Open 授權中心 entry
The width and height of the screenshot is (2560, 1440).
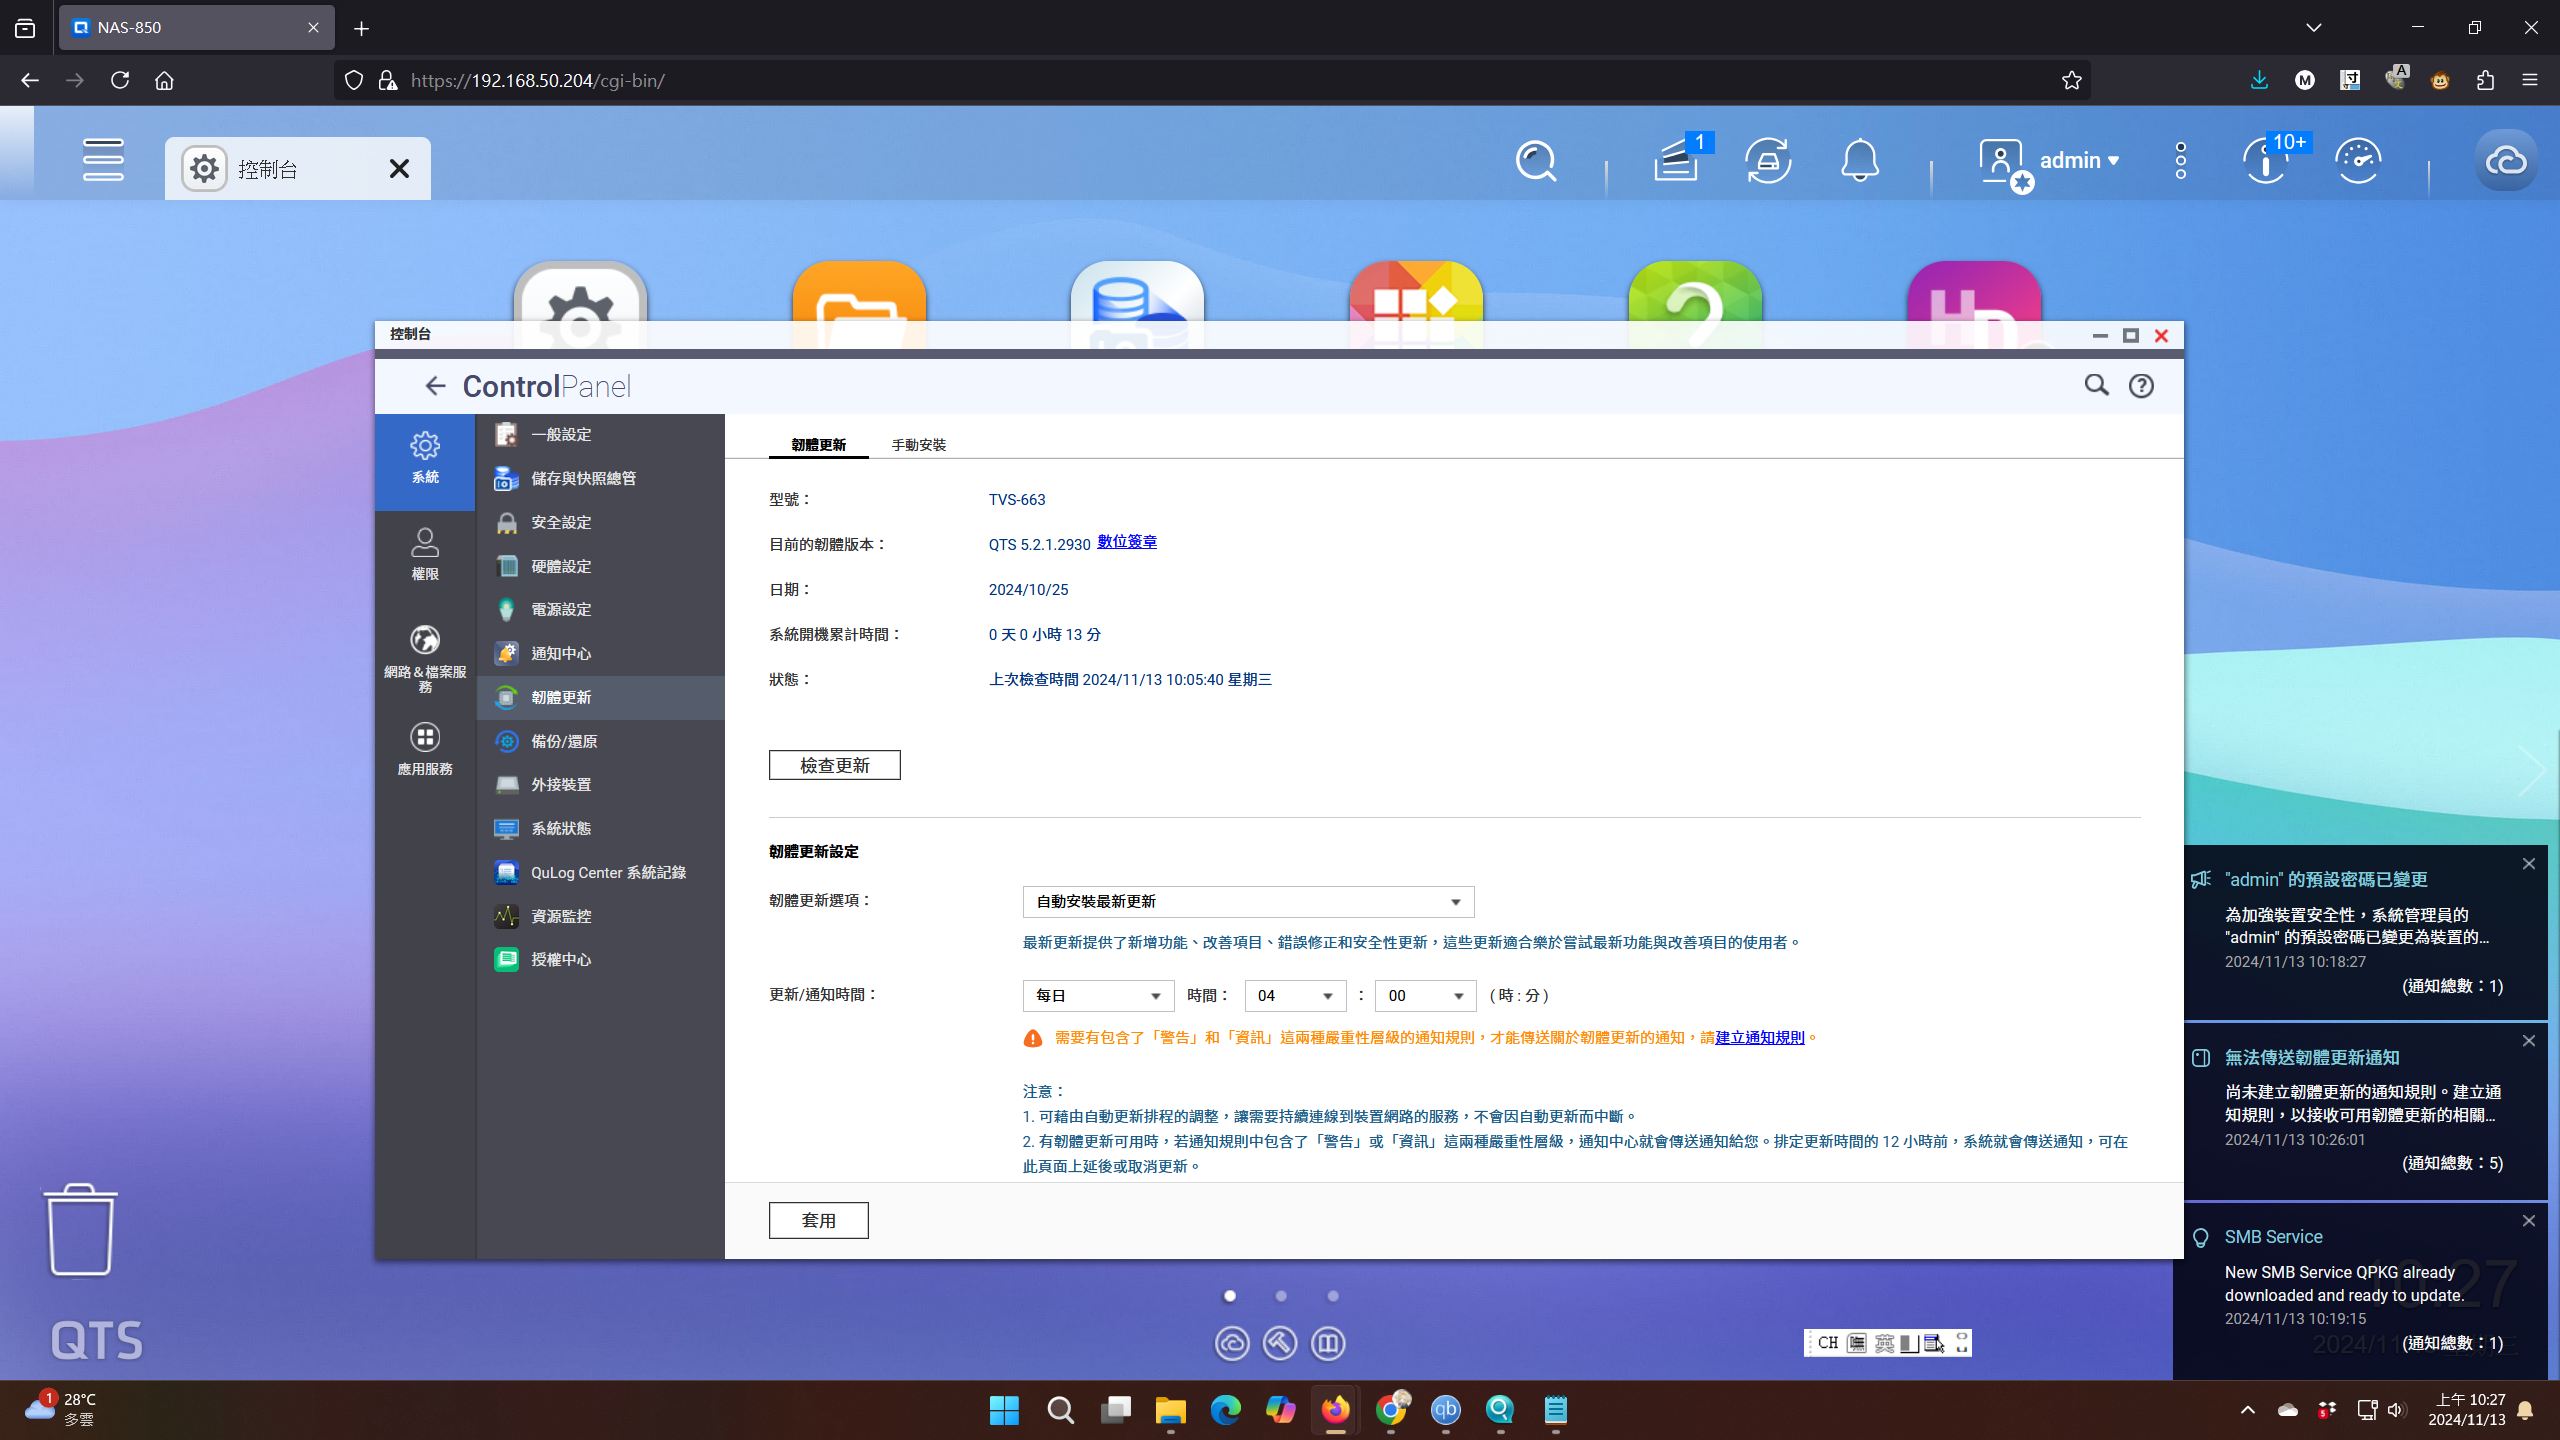tap(600, 960)
